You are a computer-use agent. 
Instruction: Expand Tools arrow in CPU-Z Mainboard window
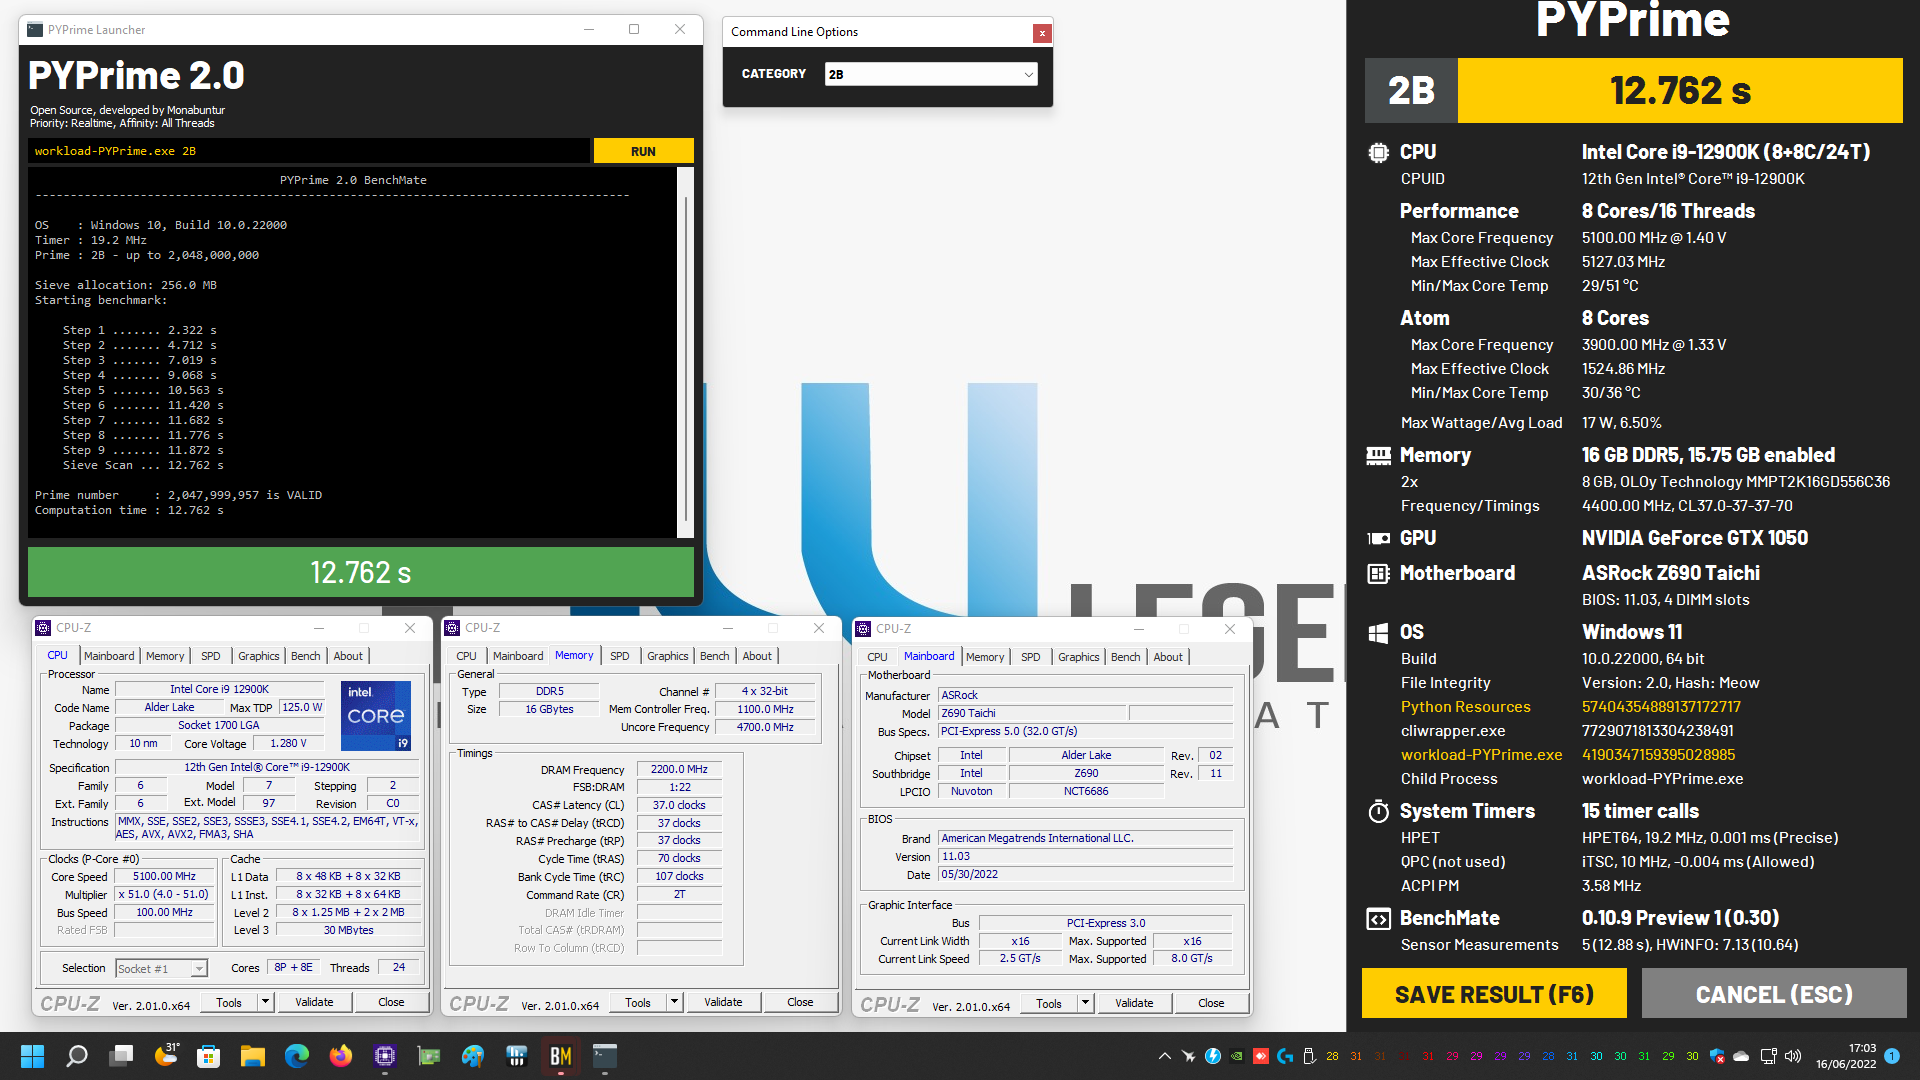tap(1085, 1003)
